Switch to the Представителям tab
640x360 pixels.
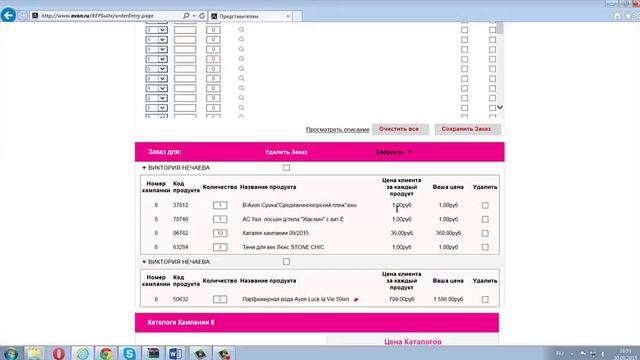[250, 16]
